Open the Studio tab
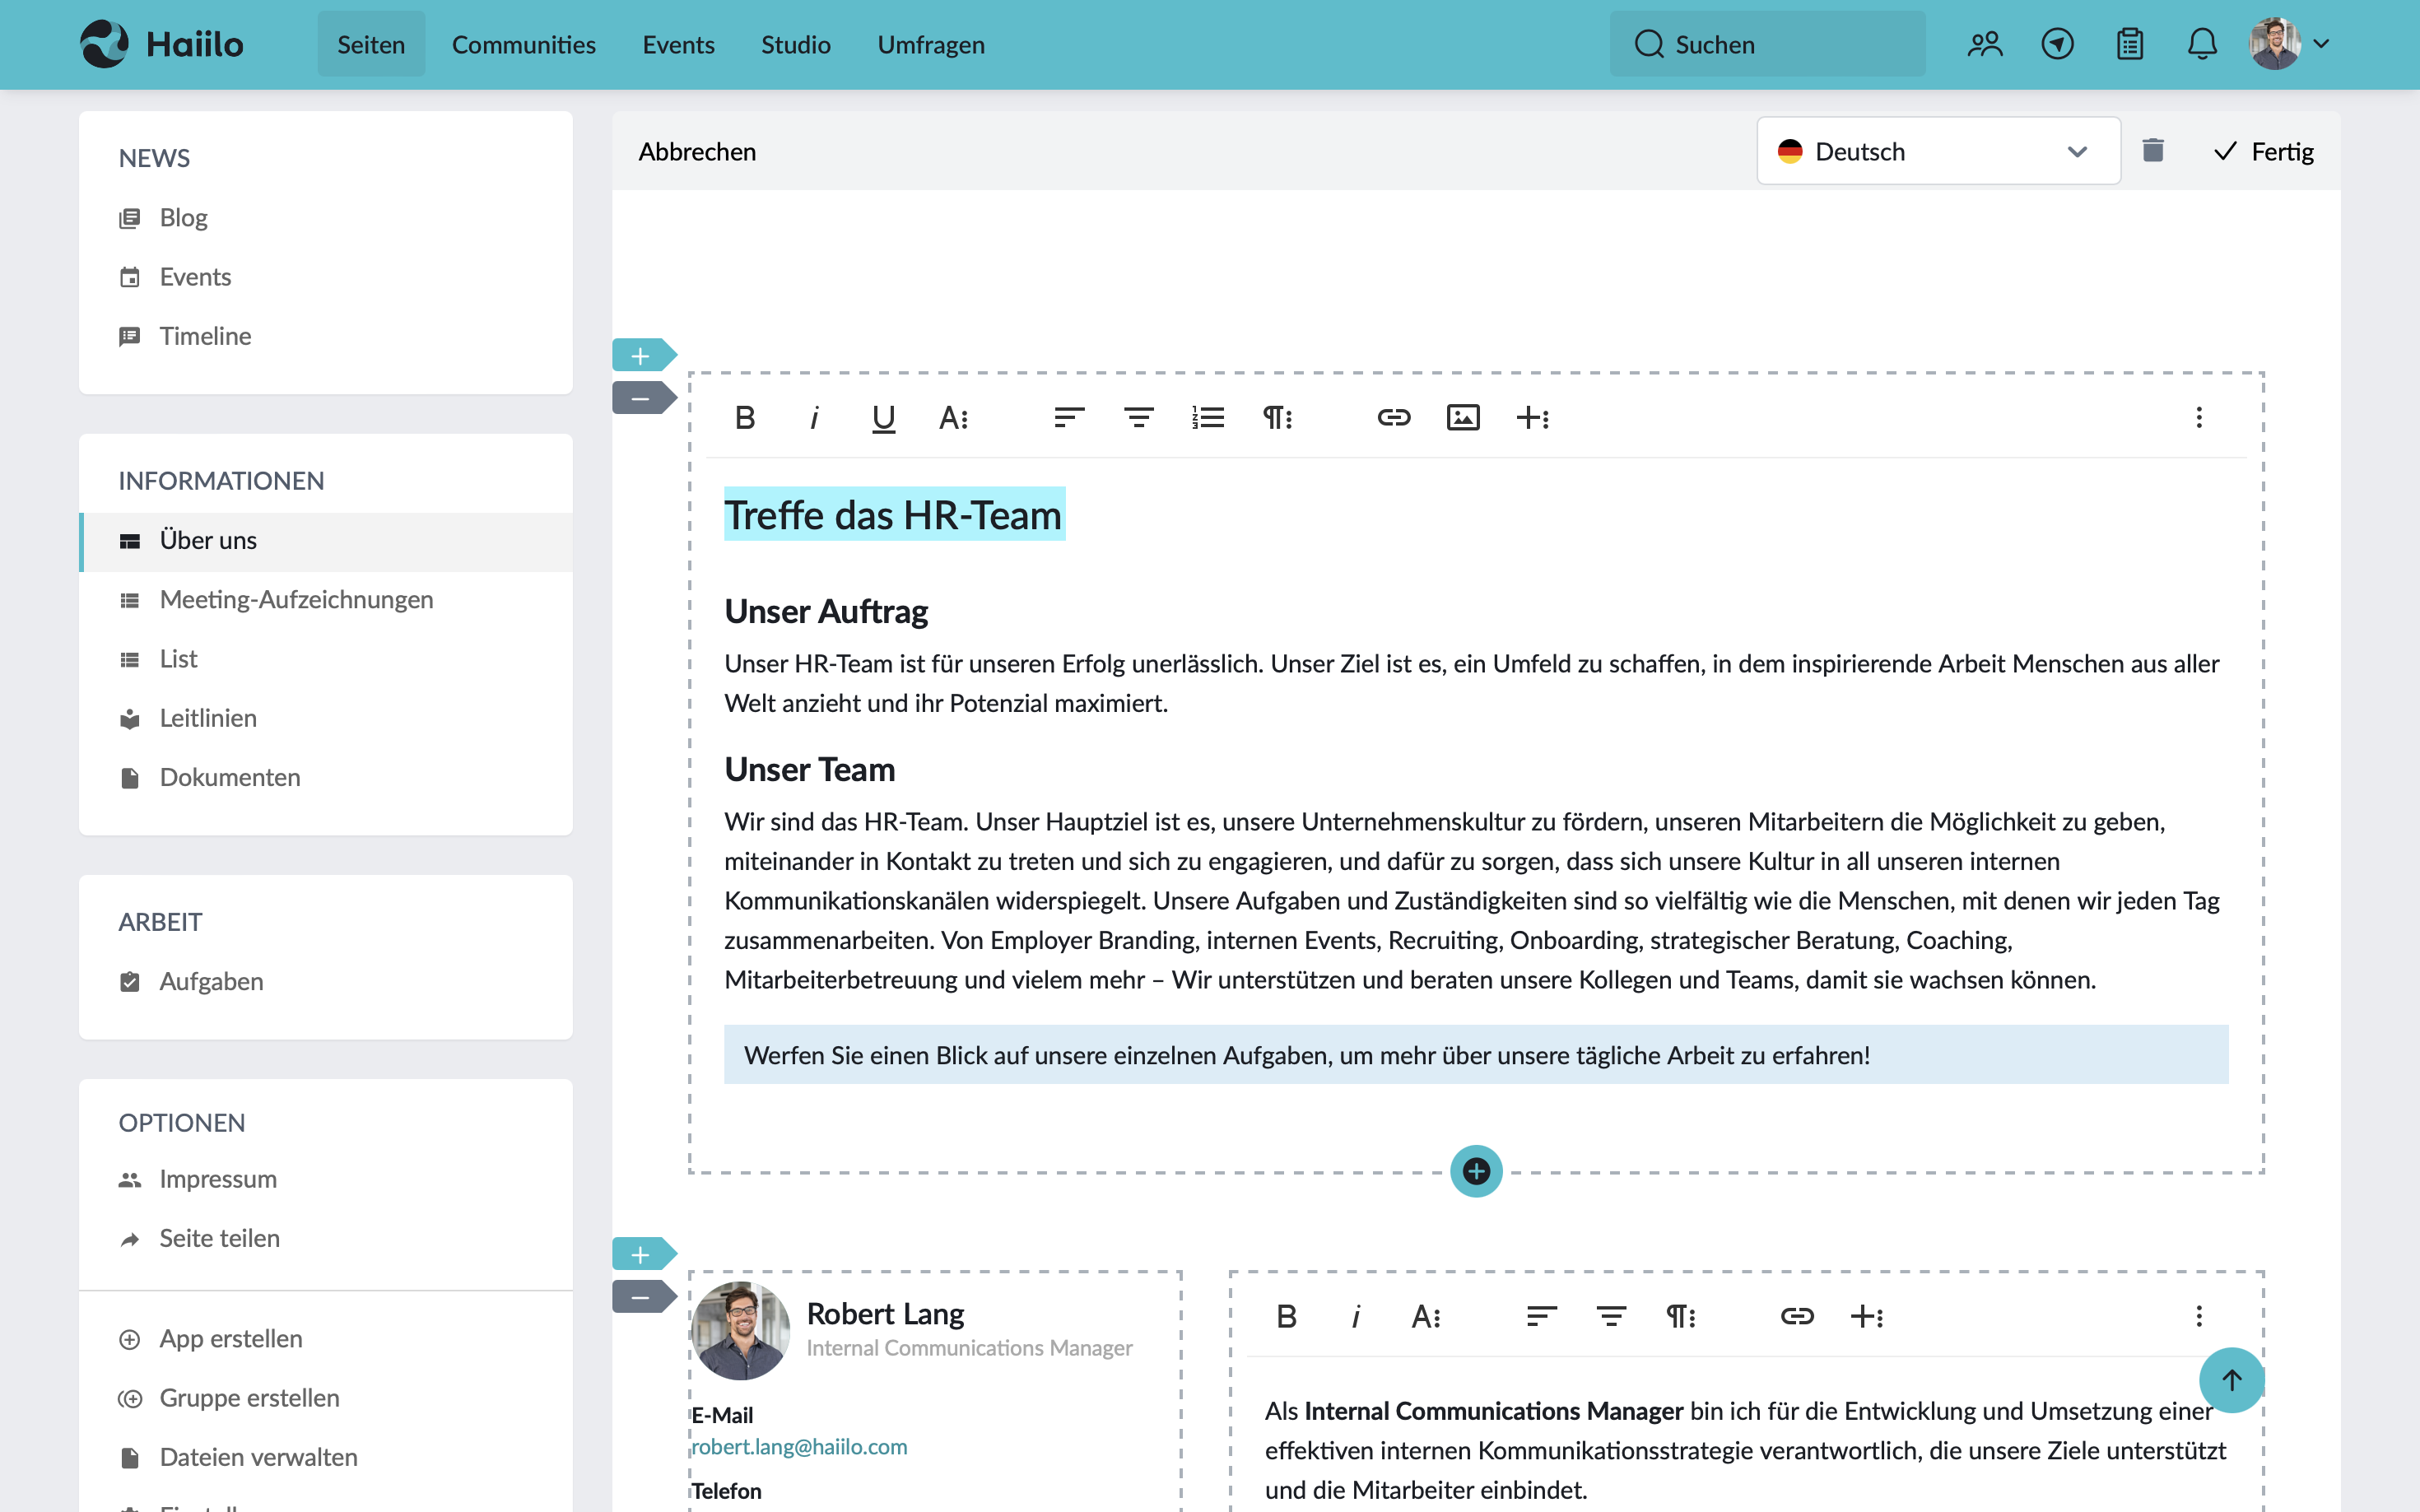The height and width of the screenshot is (1512, 2420). tap(795, 44)
